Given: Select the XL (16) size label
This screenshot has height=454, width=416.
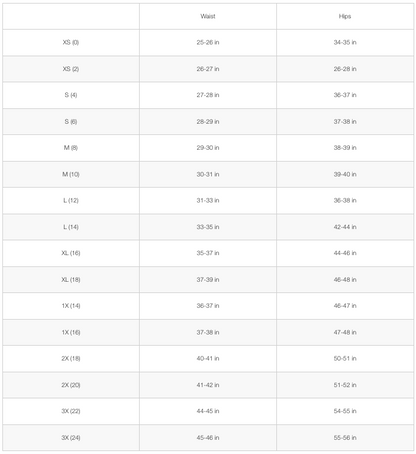Looking at the screenshot, I should (71, 253).
